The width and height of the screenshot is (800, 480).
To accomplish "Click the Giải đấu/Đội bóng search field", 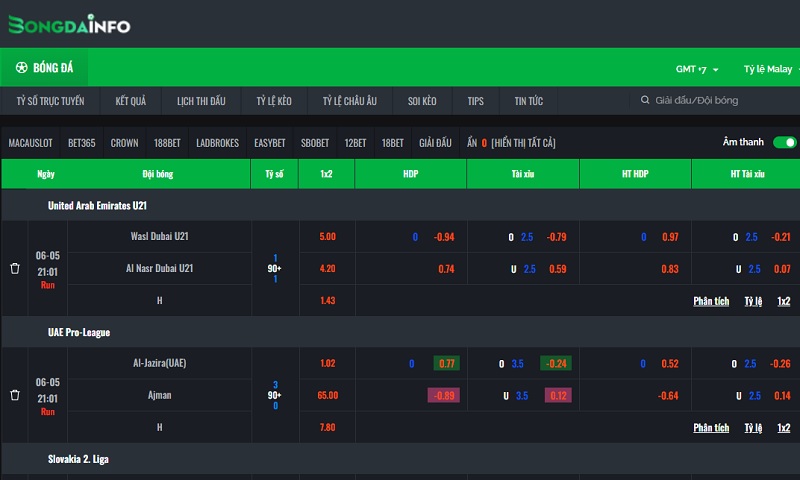I will coord(720,101).
